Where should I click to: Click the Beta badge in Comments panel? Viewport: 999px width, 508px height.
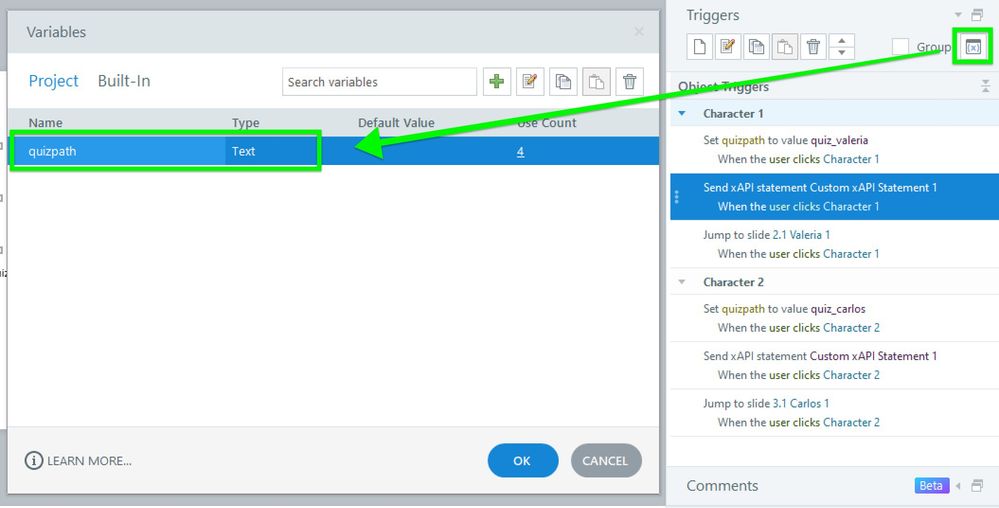(x=931, y=486)
